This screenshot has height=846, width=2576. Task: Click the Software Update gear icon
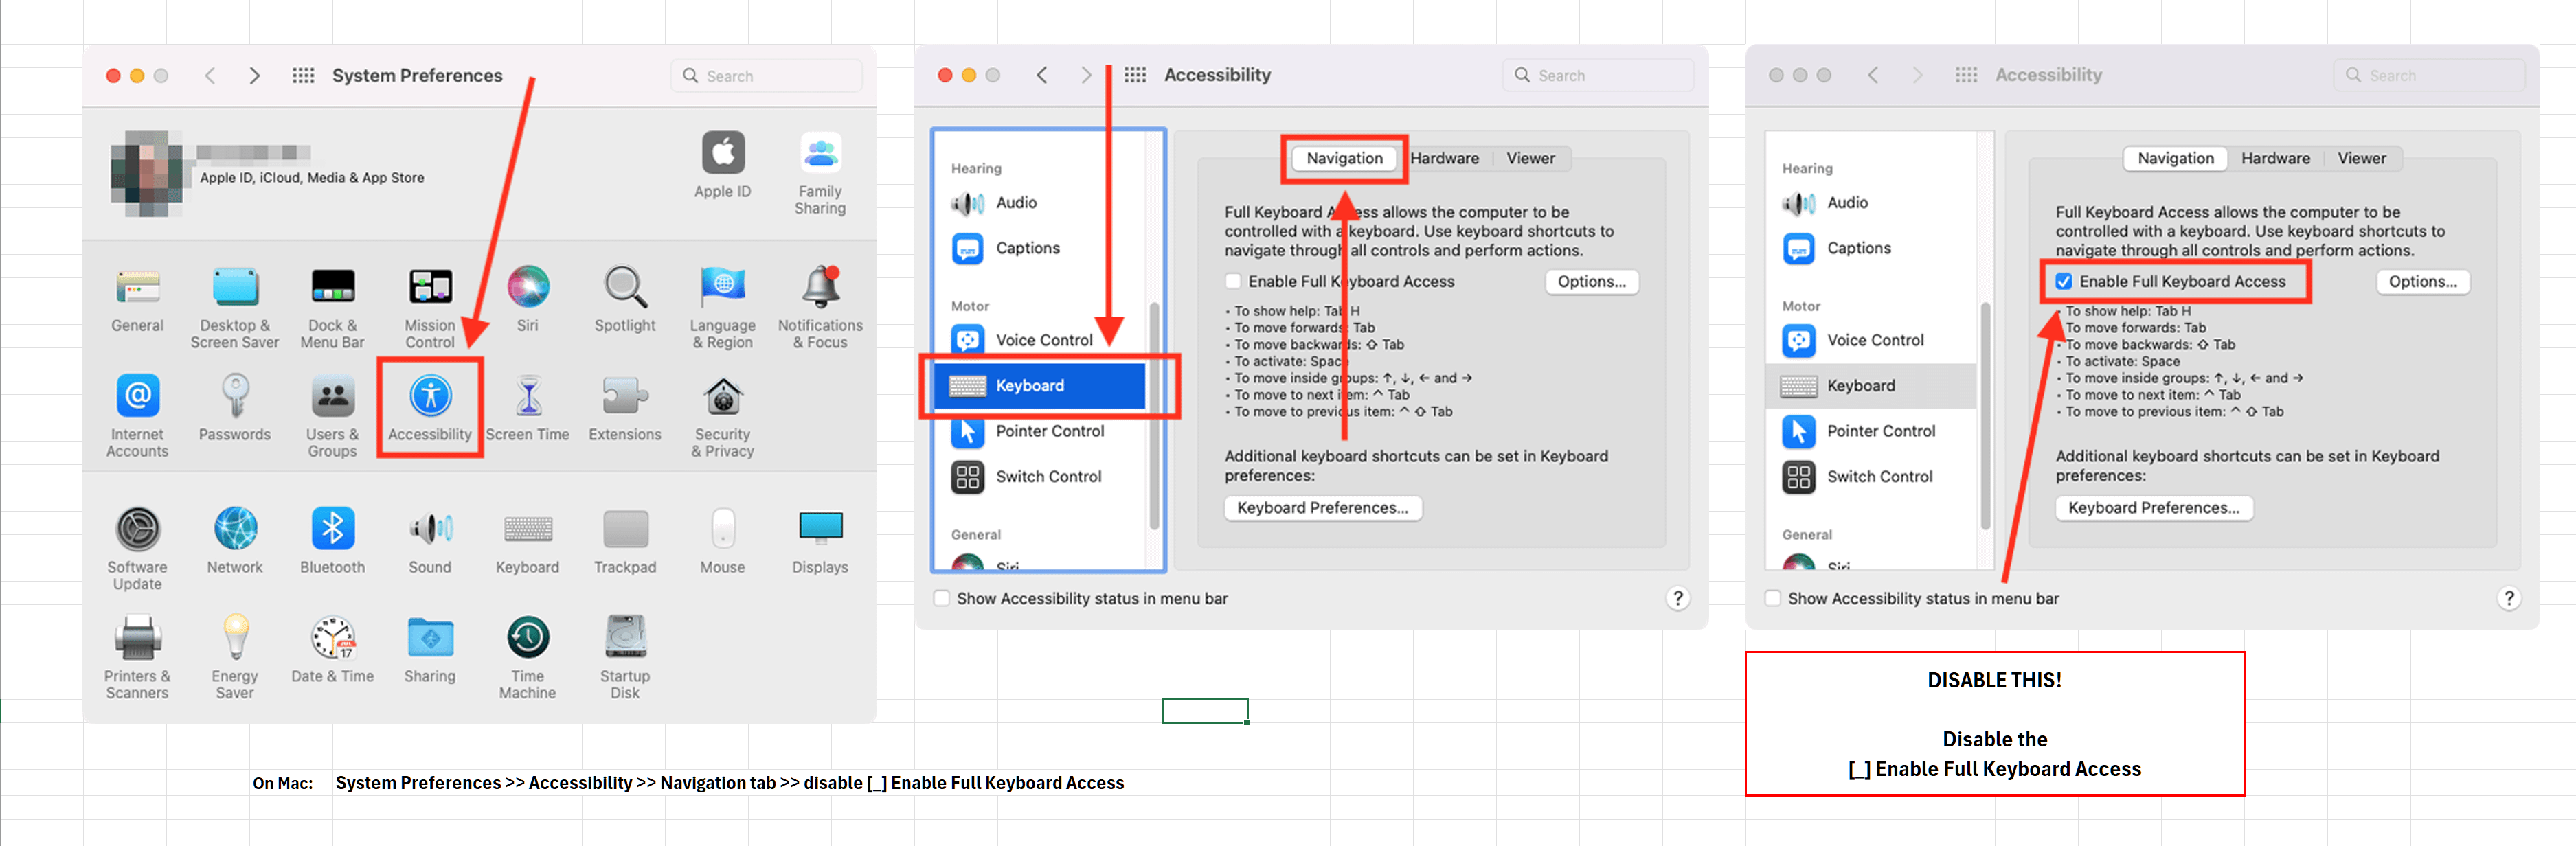coord(137,529)
